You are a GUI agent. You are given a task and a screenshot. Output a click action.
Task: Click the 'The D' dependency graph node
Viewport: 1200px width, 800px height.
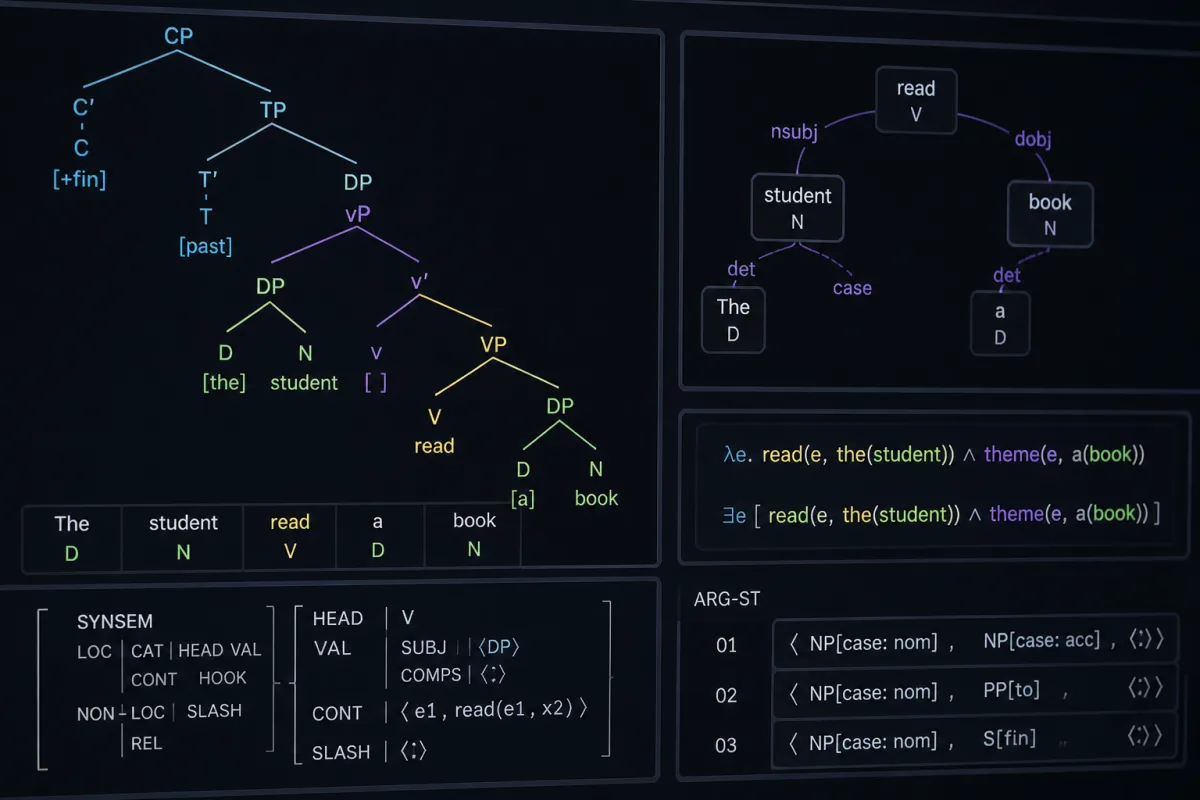pyautogui.click(x=733, y=320)
